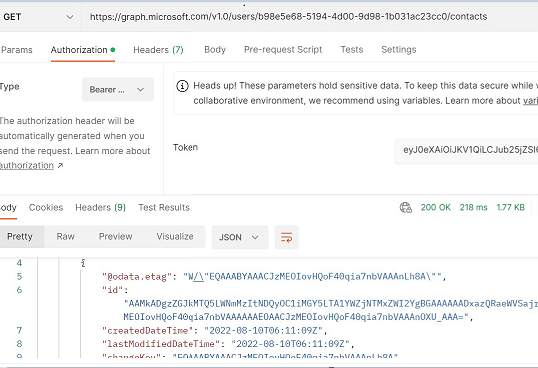Image resolution: width=538 pixels, height=368 pixels.
Task: Switch the response view to Raw
Action: (x=66, y=237)
